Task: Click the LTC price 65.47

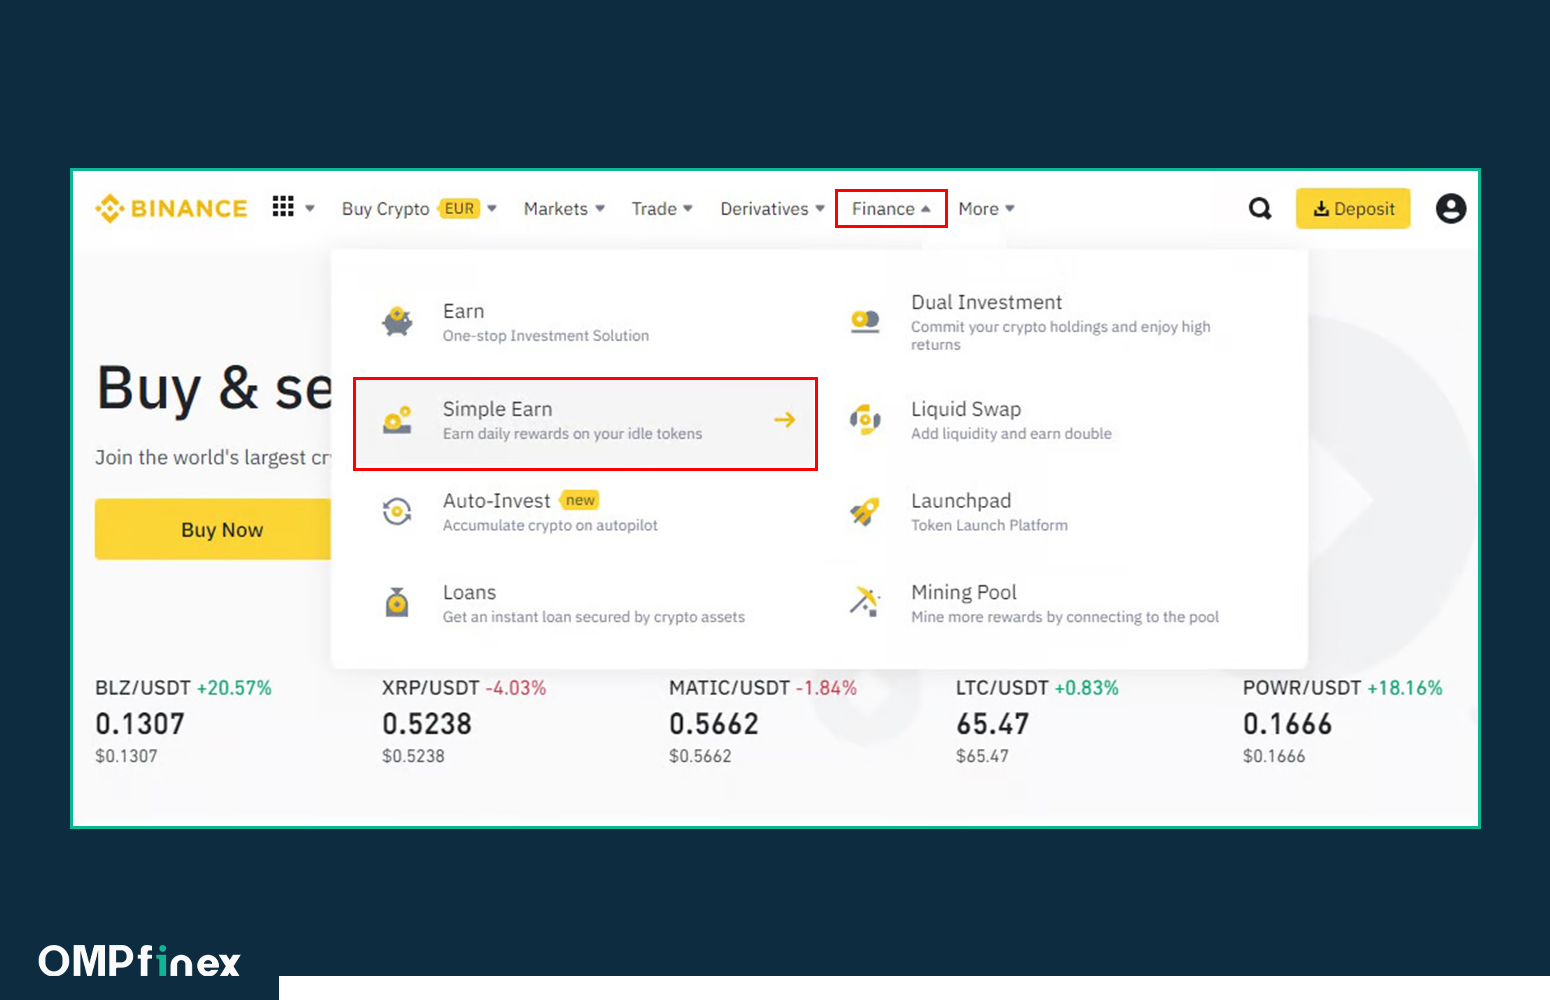Action: tap(993, 724)
